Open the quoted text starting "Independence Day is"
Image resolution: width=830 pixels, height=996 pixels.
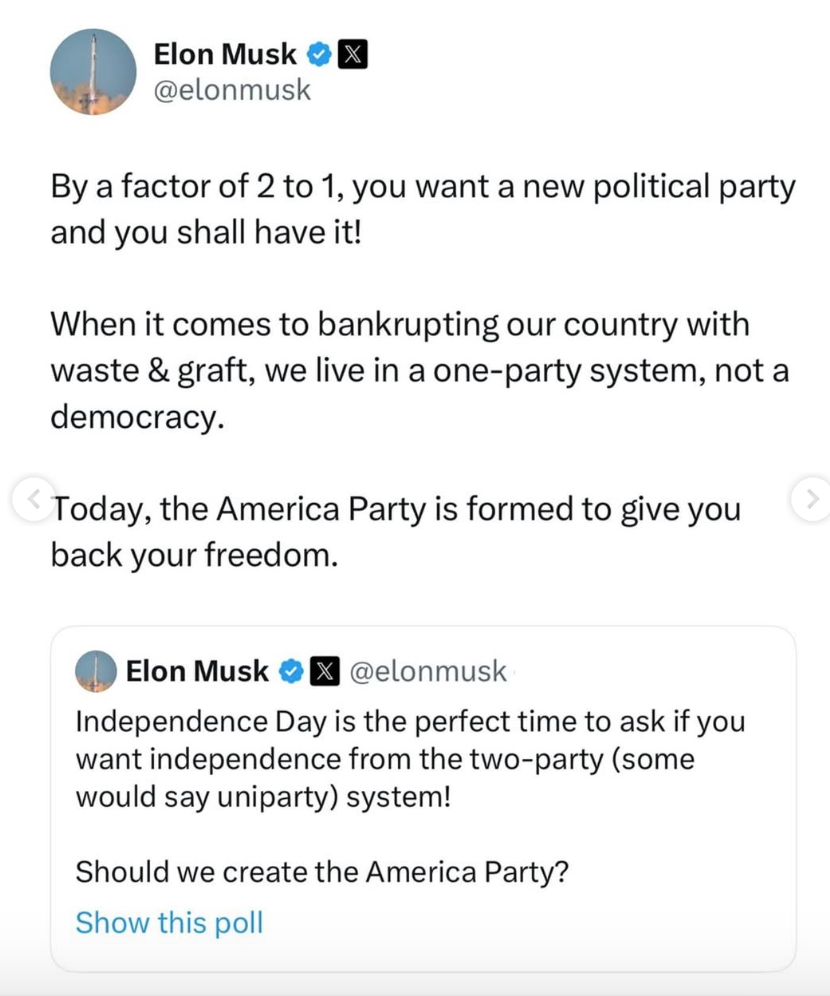pyautogui.click(x=410, y=721)
